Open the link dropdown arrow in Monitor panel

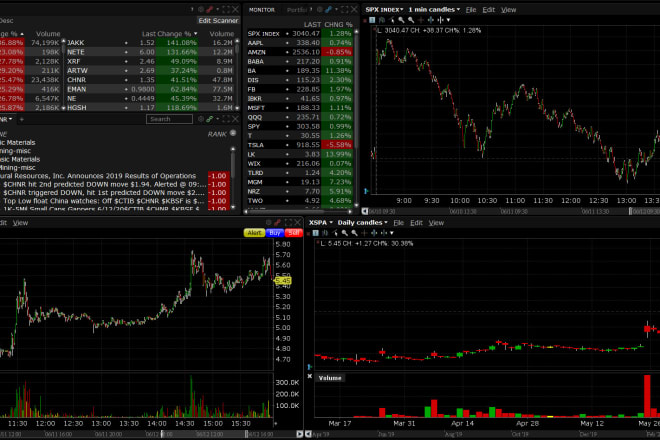pos(336,9)
